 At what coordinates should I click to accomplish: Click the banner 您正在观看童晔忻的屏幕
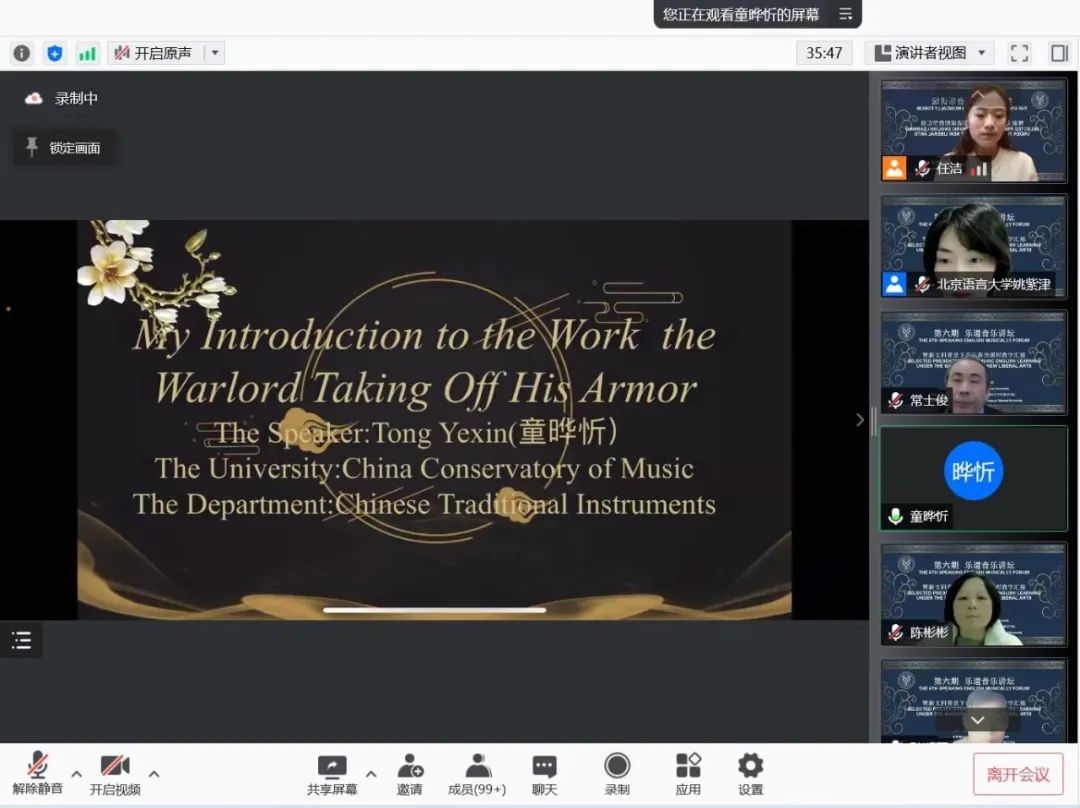point(740,14)
